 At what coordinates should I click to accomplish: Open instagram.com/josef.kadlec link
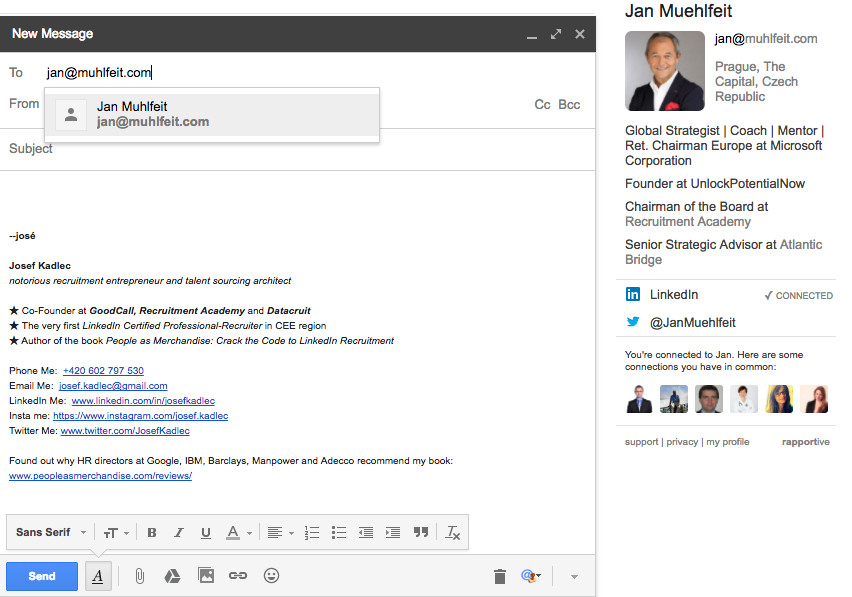tap(140, 416)
